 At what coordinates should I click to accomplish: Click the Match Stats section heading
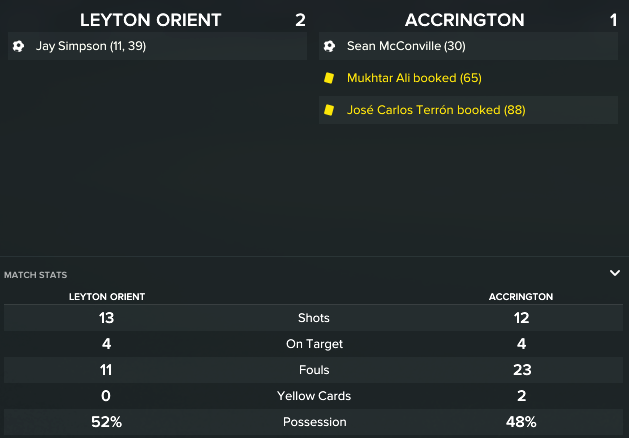pos(36,274)
